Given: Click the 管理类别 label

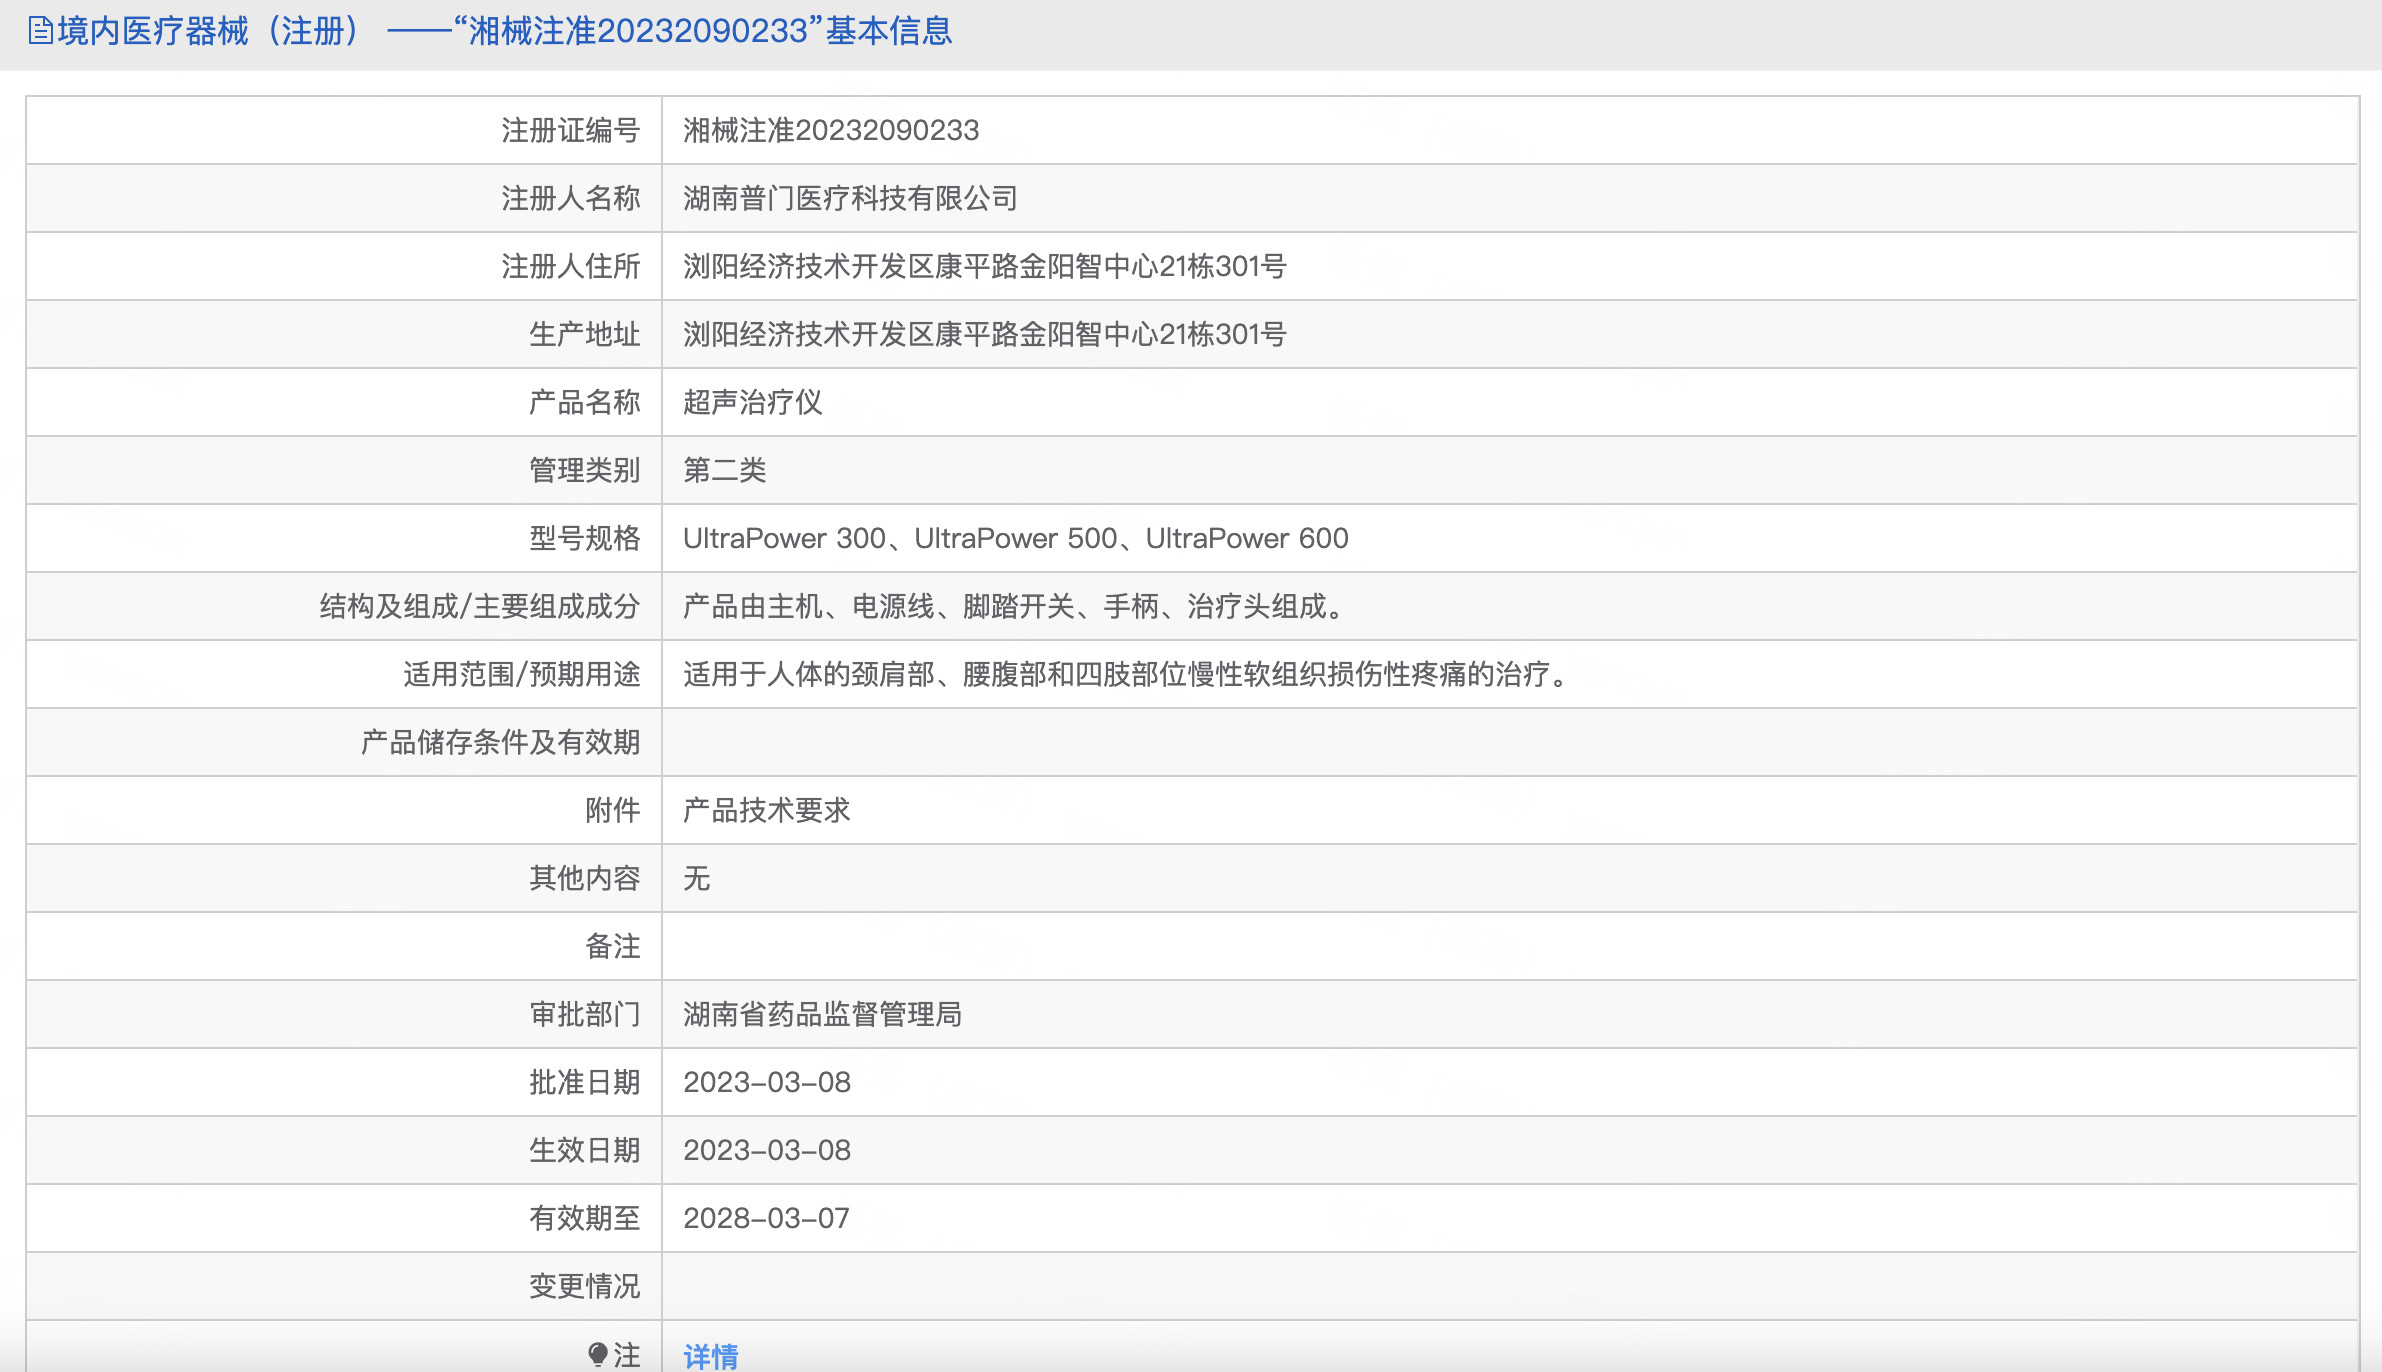Looking at the screenshot, I should coord(585,470).
